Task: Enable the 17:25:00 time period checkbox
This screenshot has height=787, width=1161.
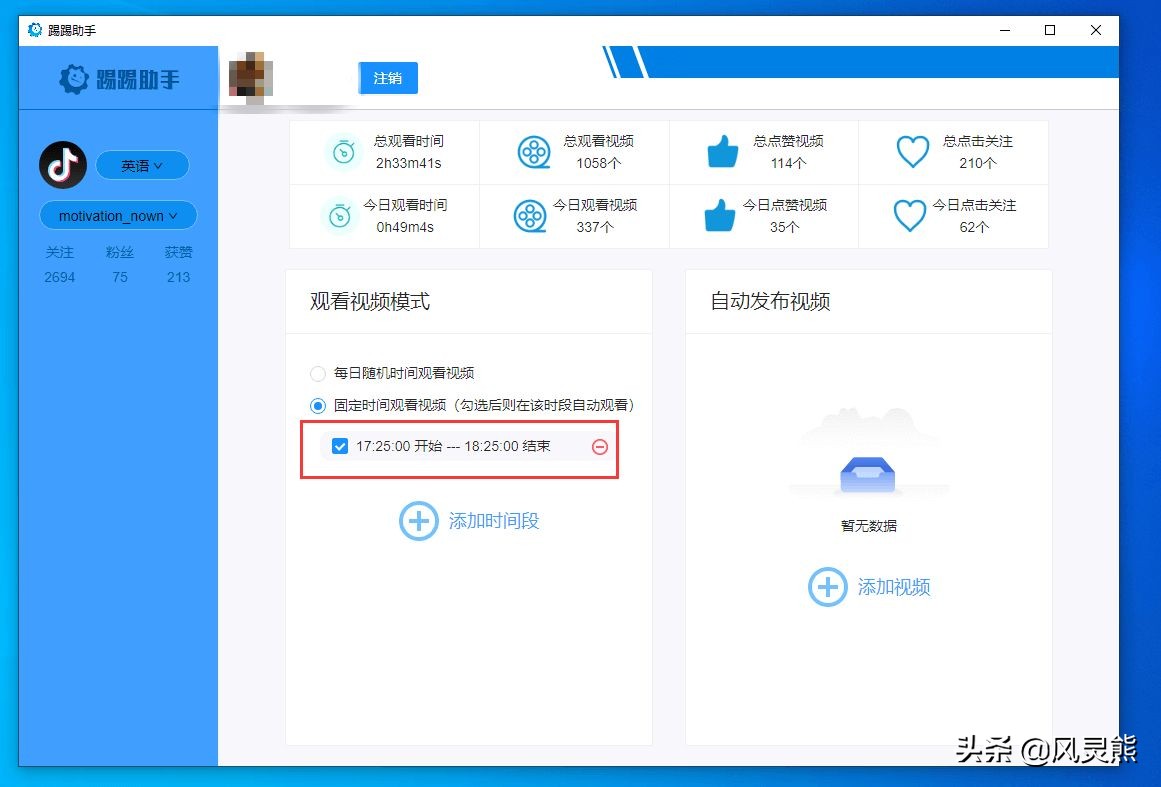Action: click(340, 446)
